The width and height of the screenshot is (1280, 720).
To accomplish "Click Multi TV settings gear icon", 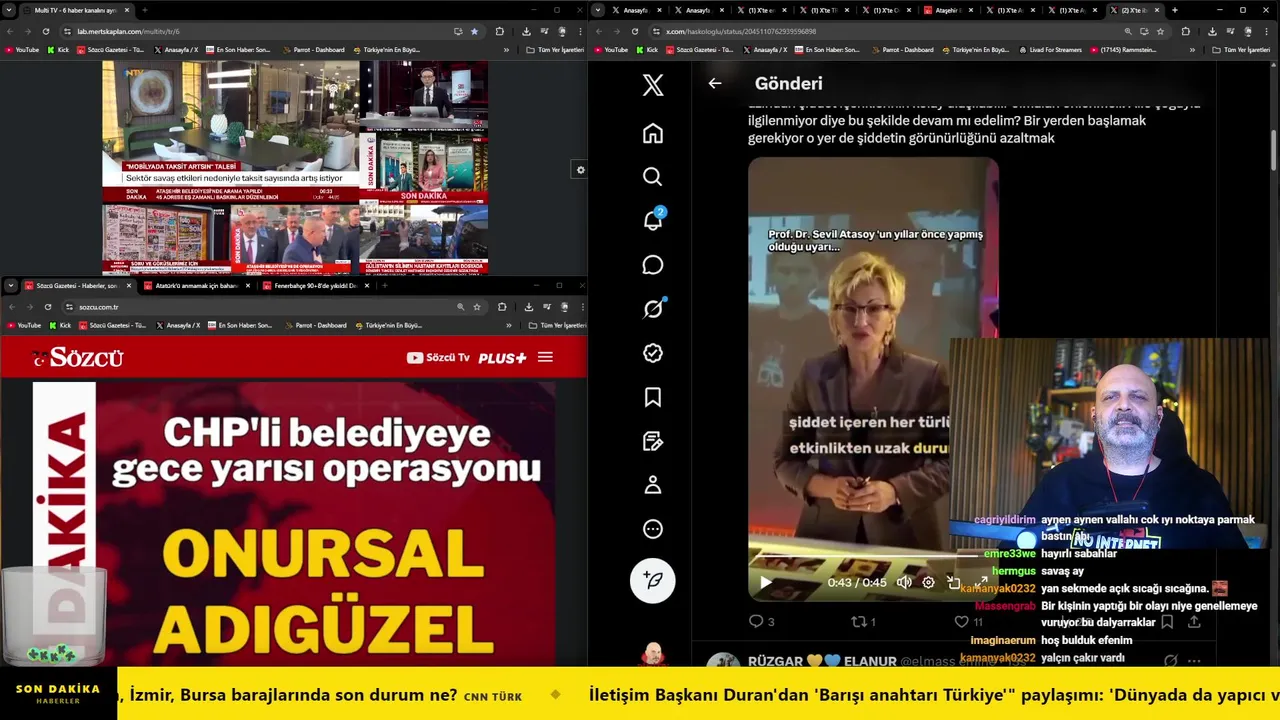I will pos(580,170).
